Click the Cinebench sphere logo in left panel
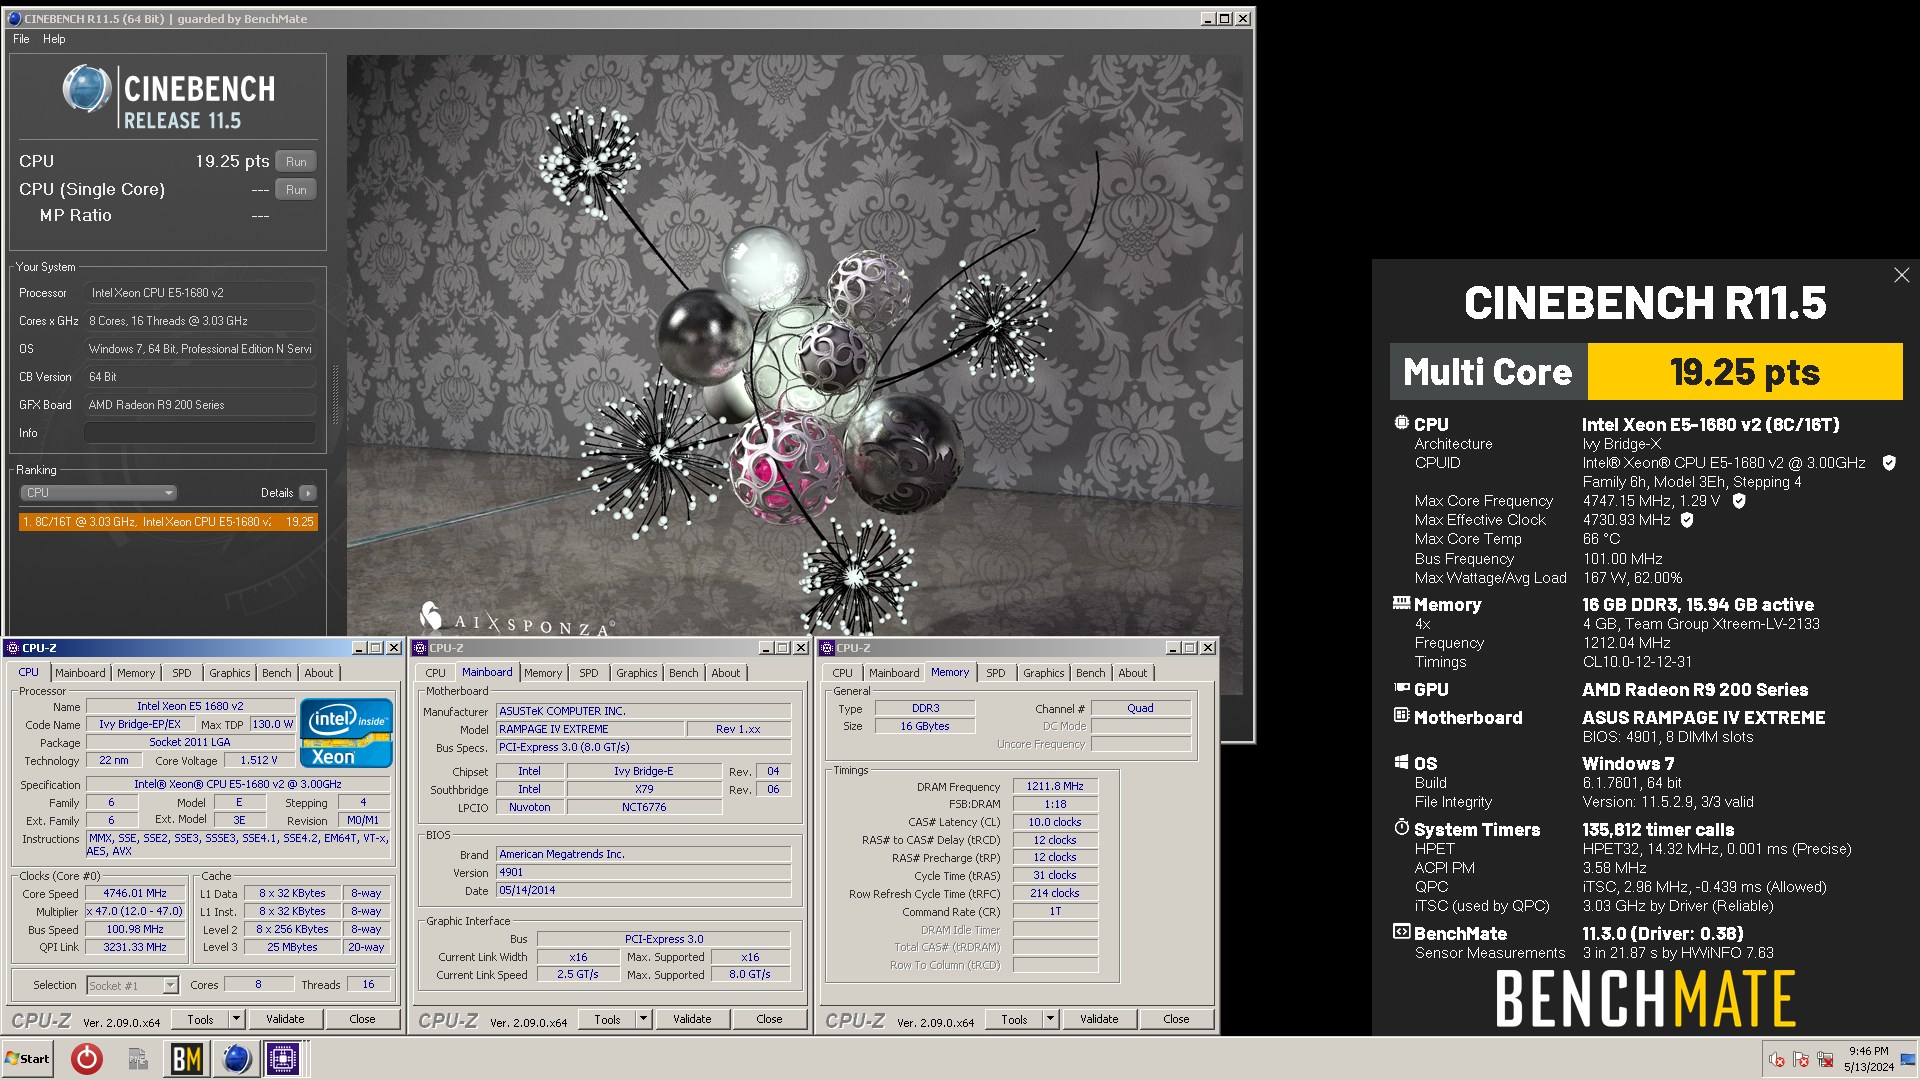The image size is (1920, 1080). click(x=87, y=89)
